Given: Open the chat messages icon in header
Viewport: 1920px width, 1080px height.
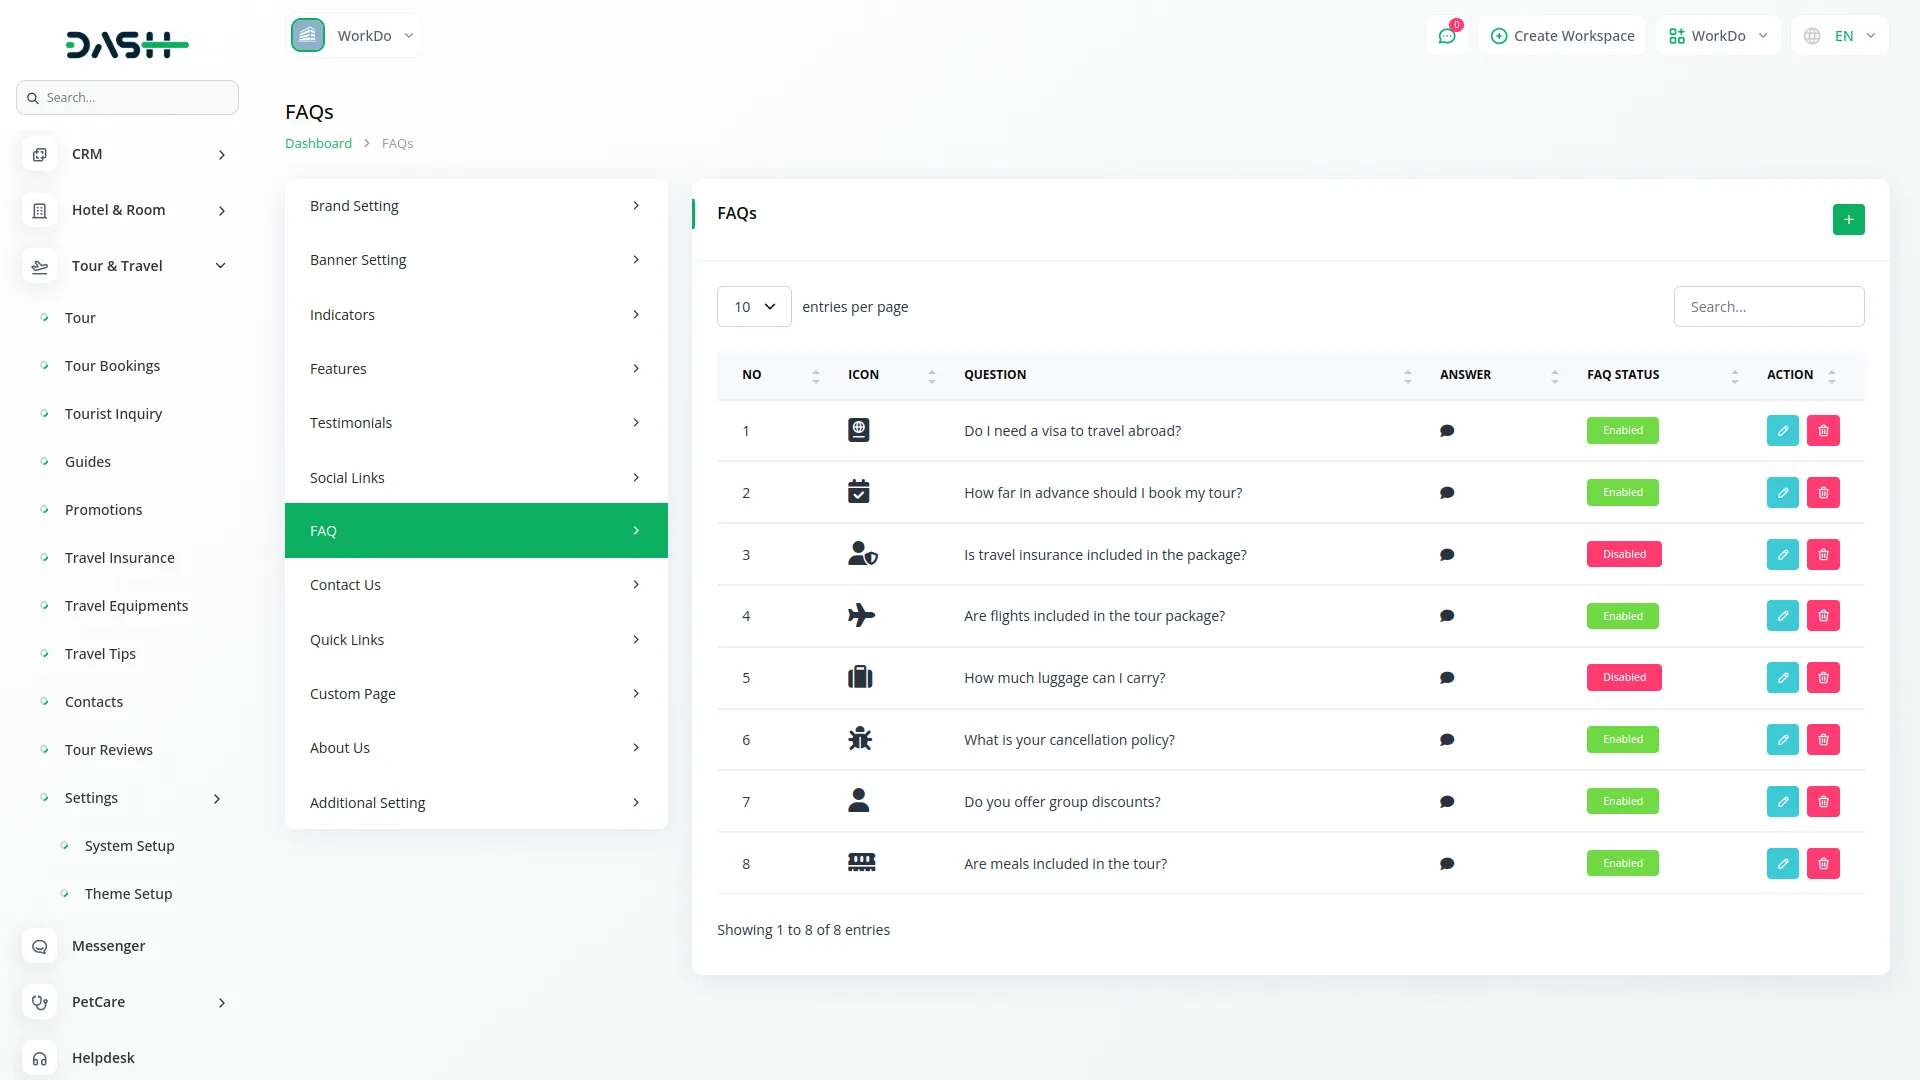Looking at the screenshot, I should tap(1446, 36).
